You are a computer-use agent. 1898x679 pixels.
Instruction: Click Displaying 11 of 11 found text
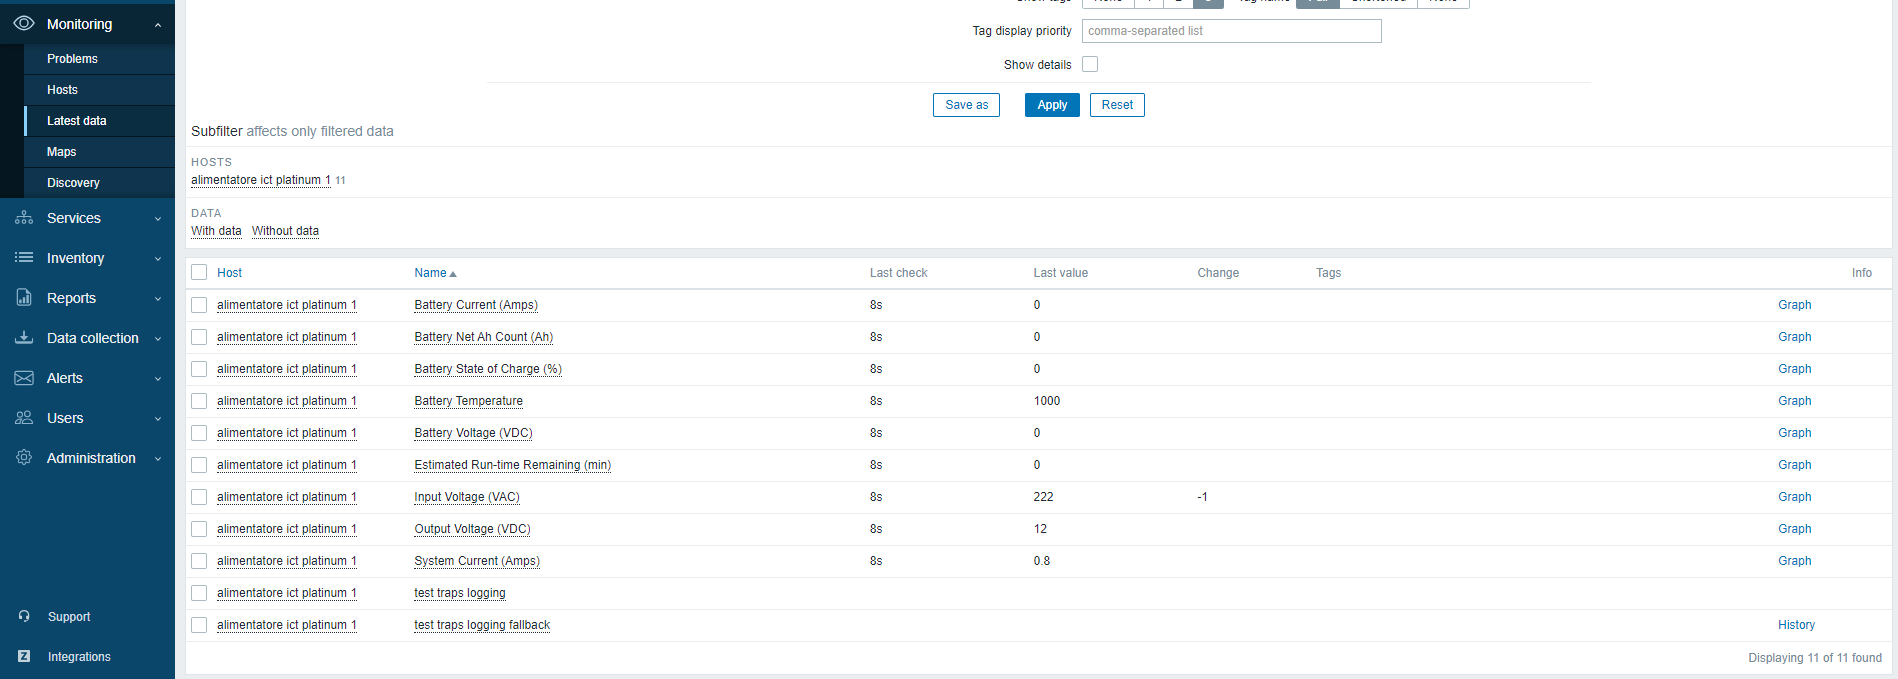pyautogui.click(x=1814, y=658)
